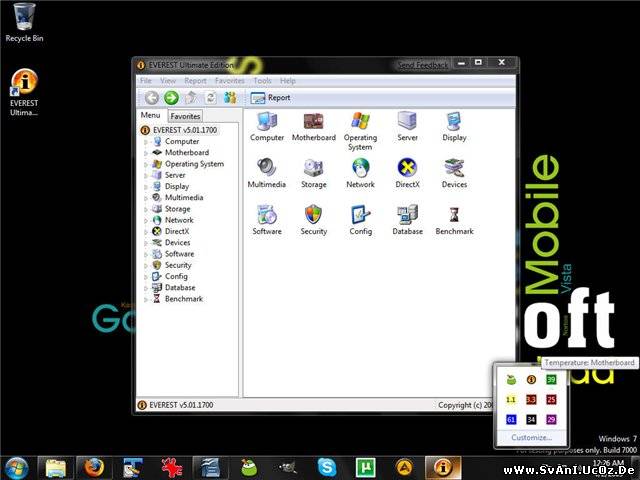
Task: Expand the Computer tree node
Action: tap(146, 142)
